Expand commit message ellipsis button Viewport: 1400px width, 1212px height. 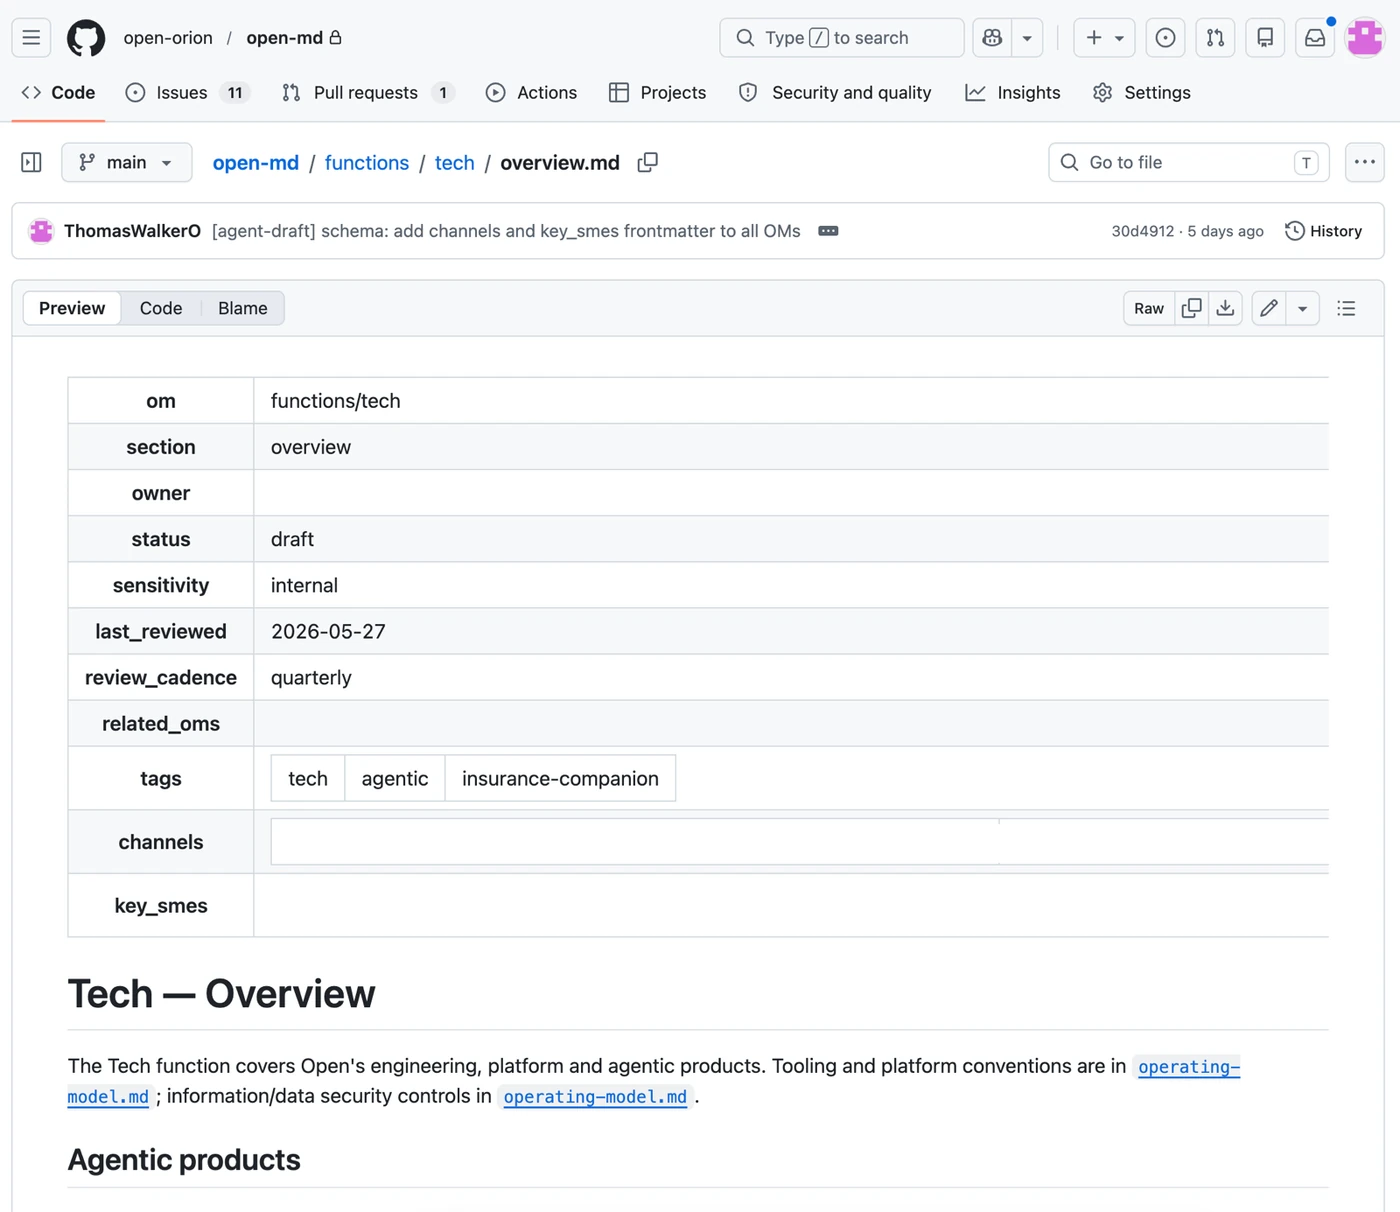point(828,231)
